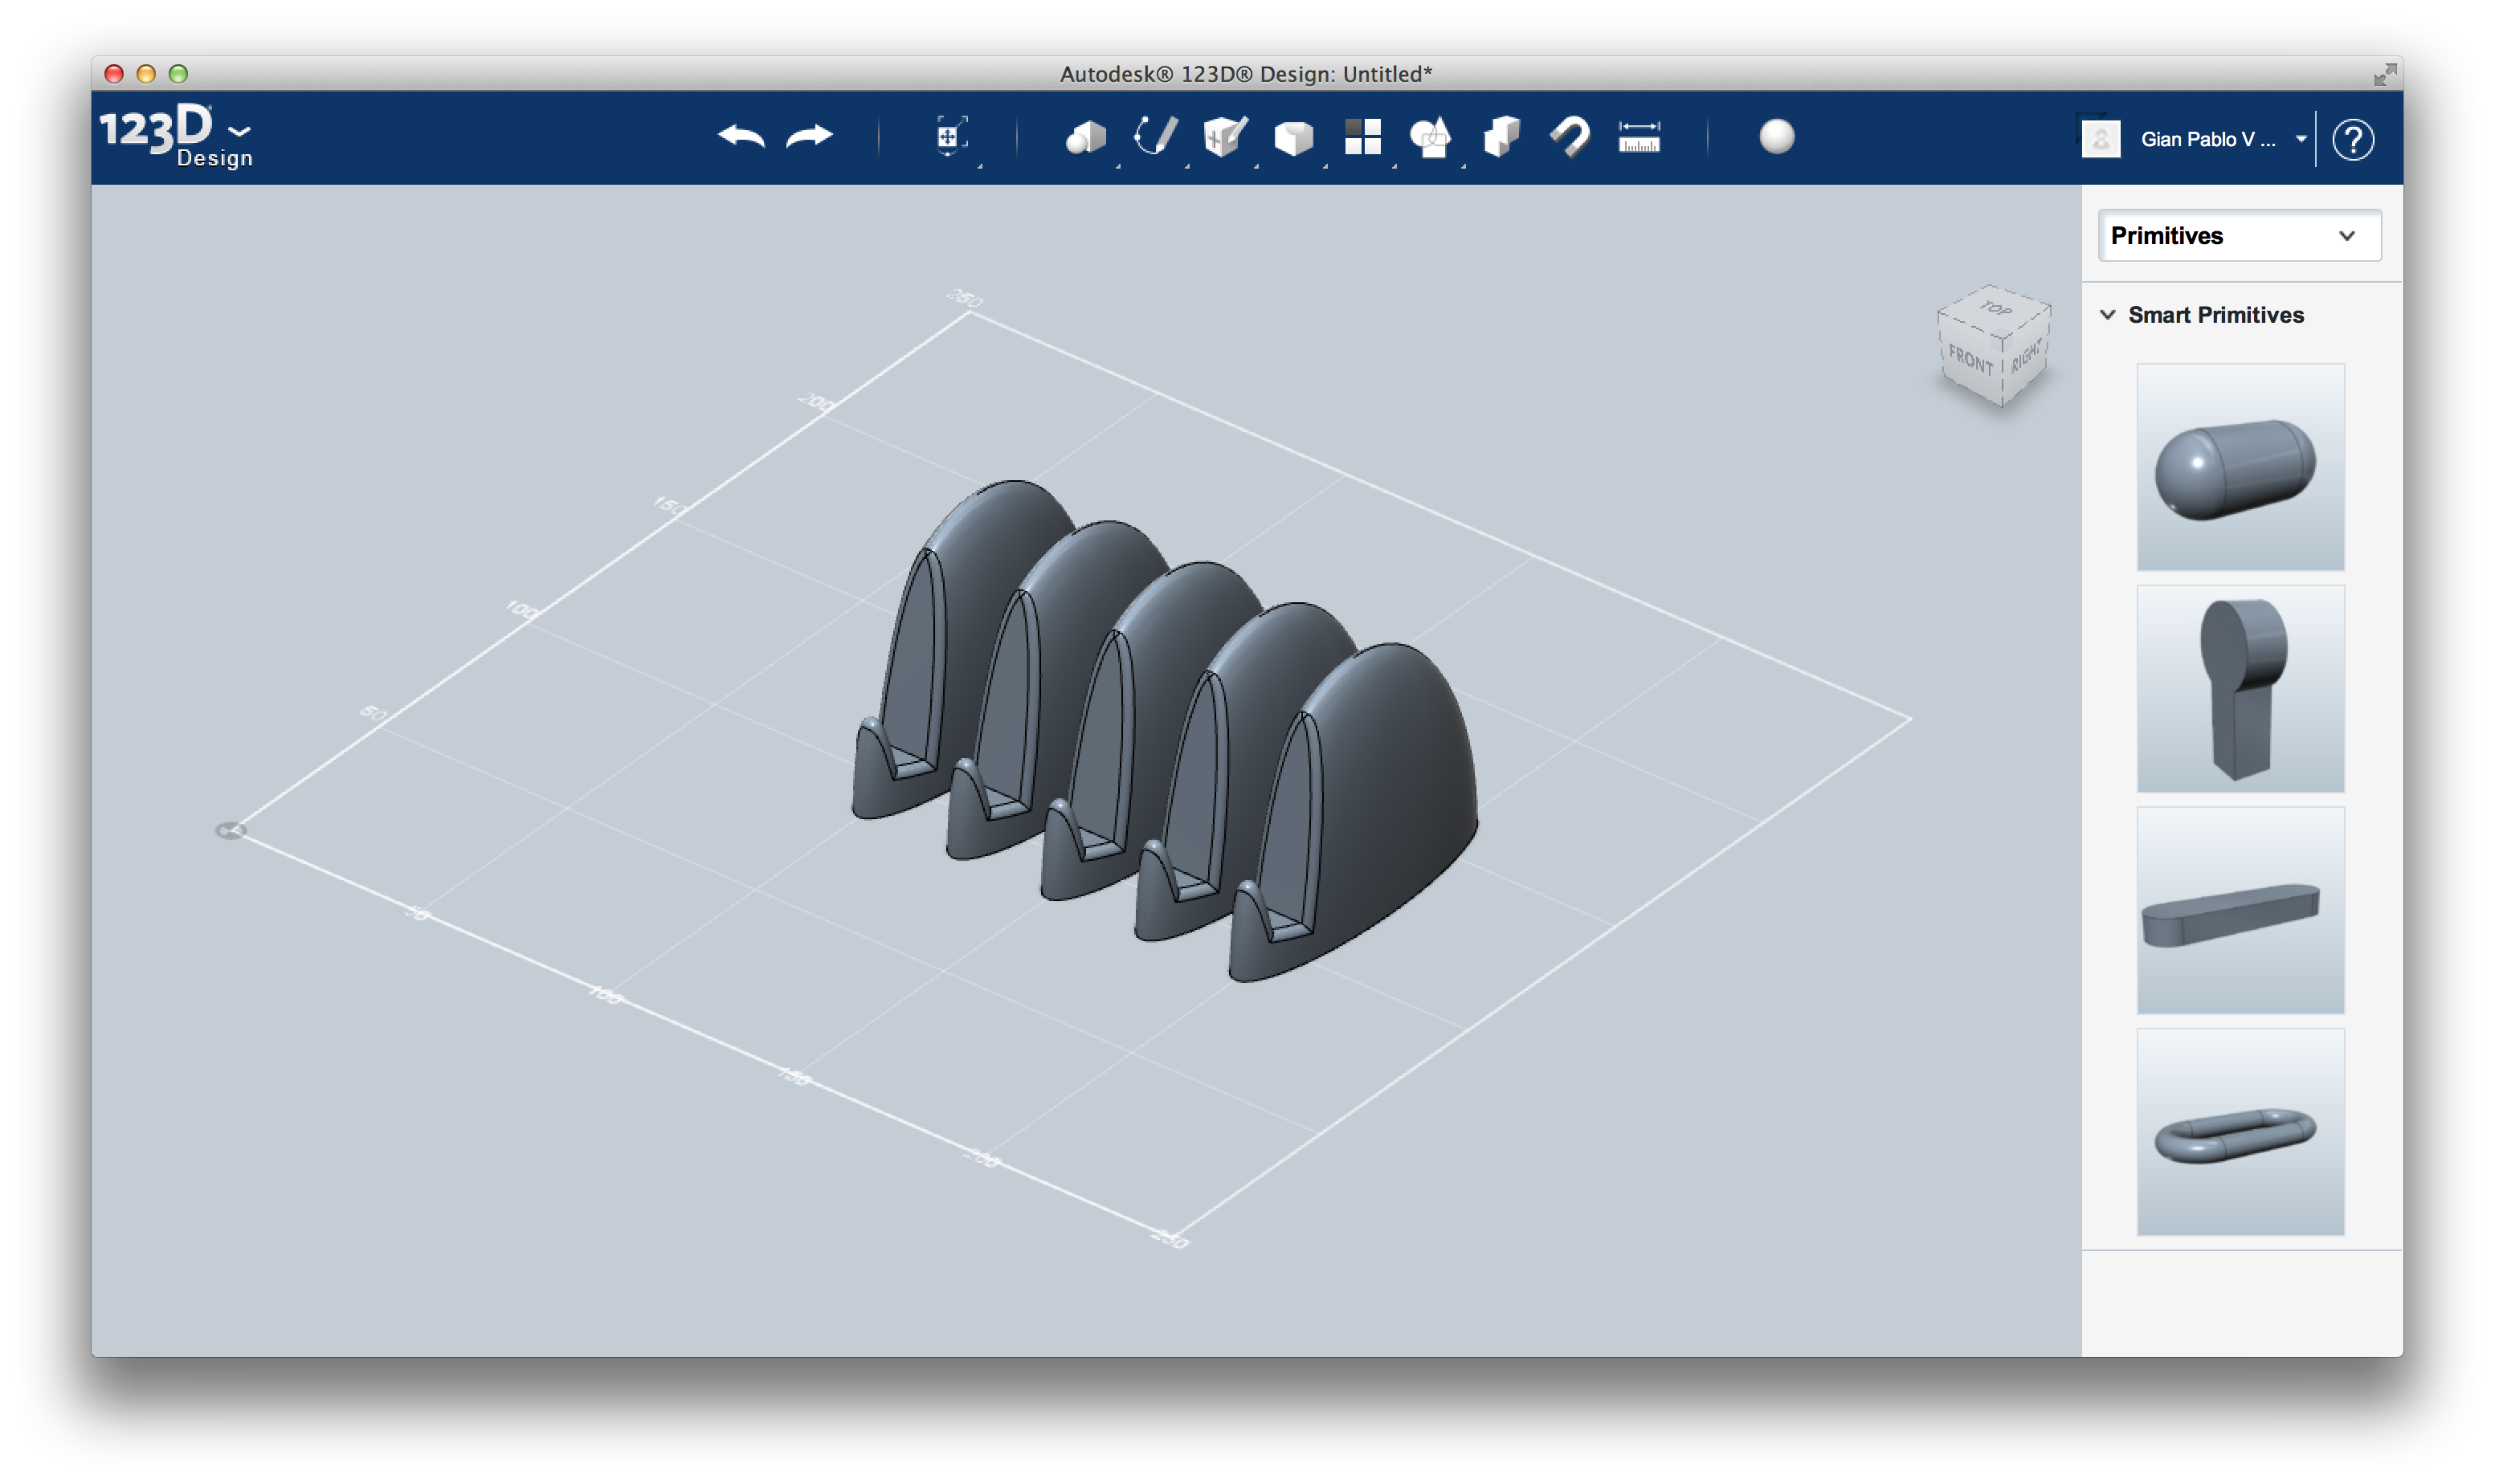Select the chain link ring primitive thumbnail

click(x=2240, y=1133)
